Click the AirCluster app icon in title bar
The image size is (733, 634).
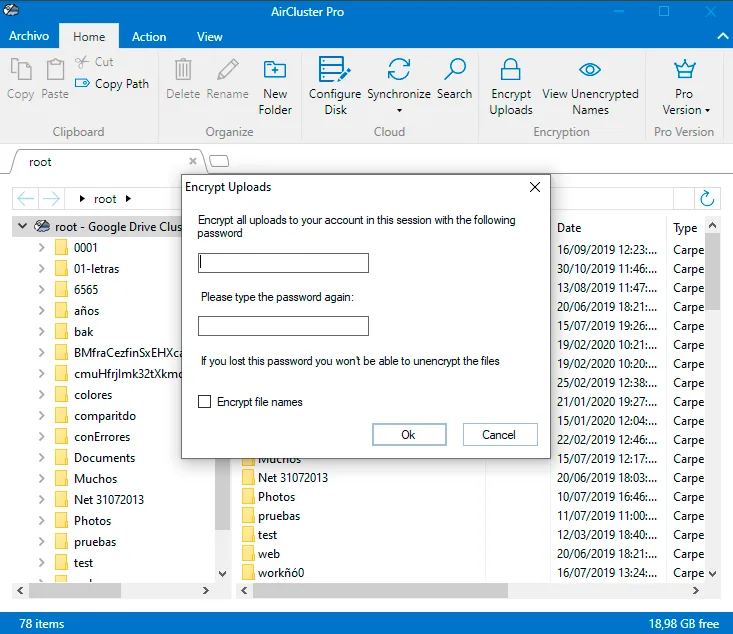[x=11, y=10]
